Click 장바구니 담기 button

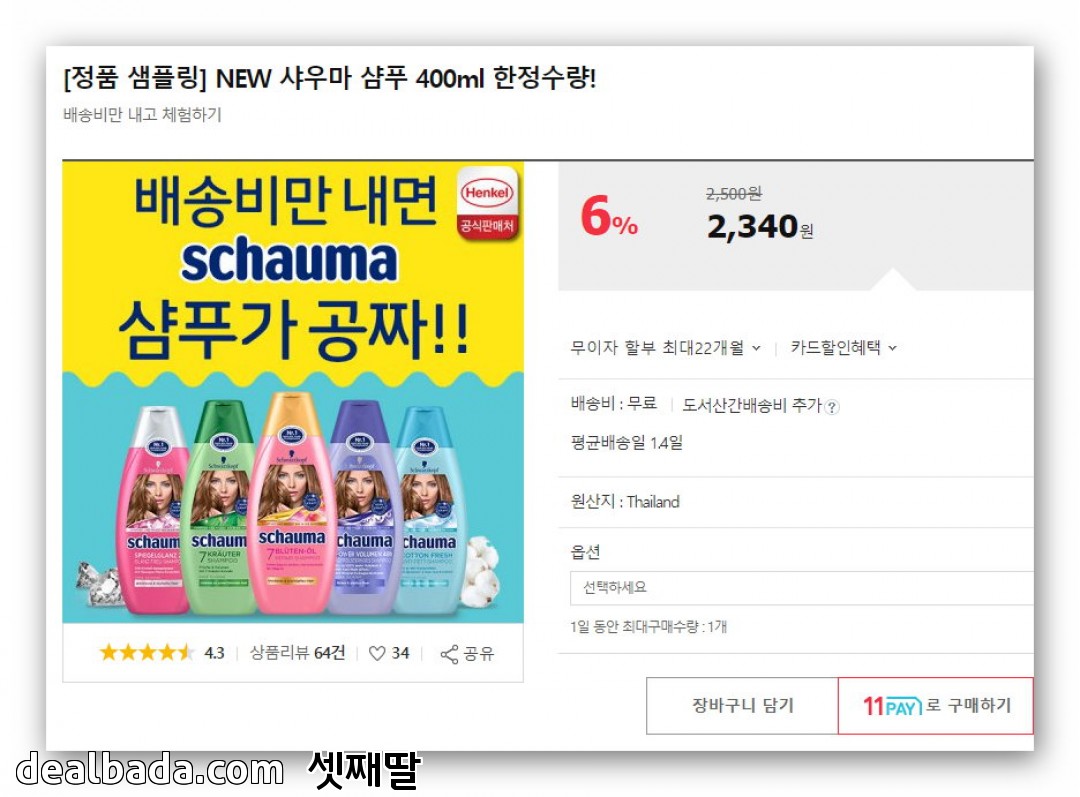coord(742,705)
